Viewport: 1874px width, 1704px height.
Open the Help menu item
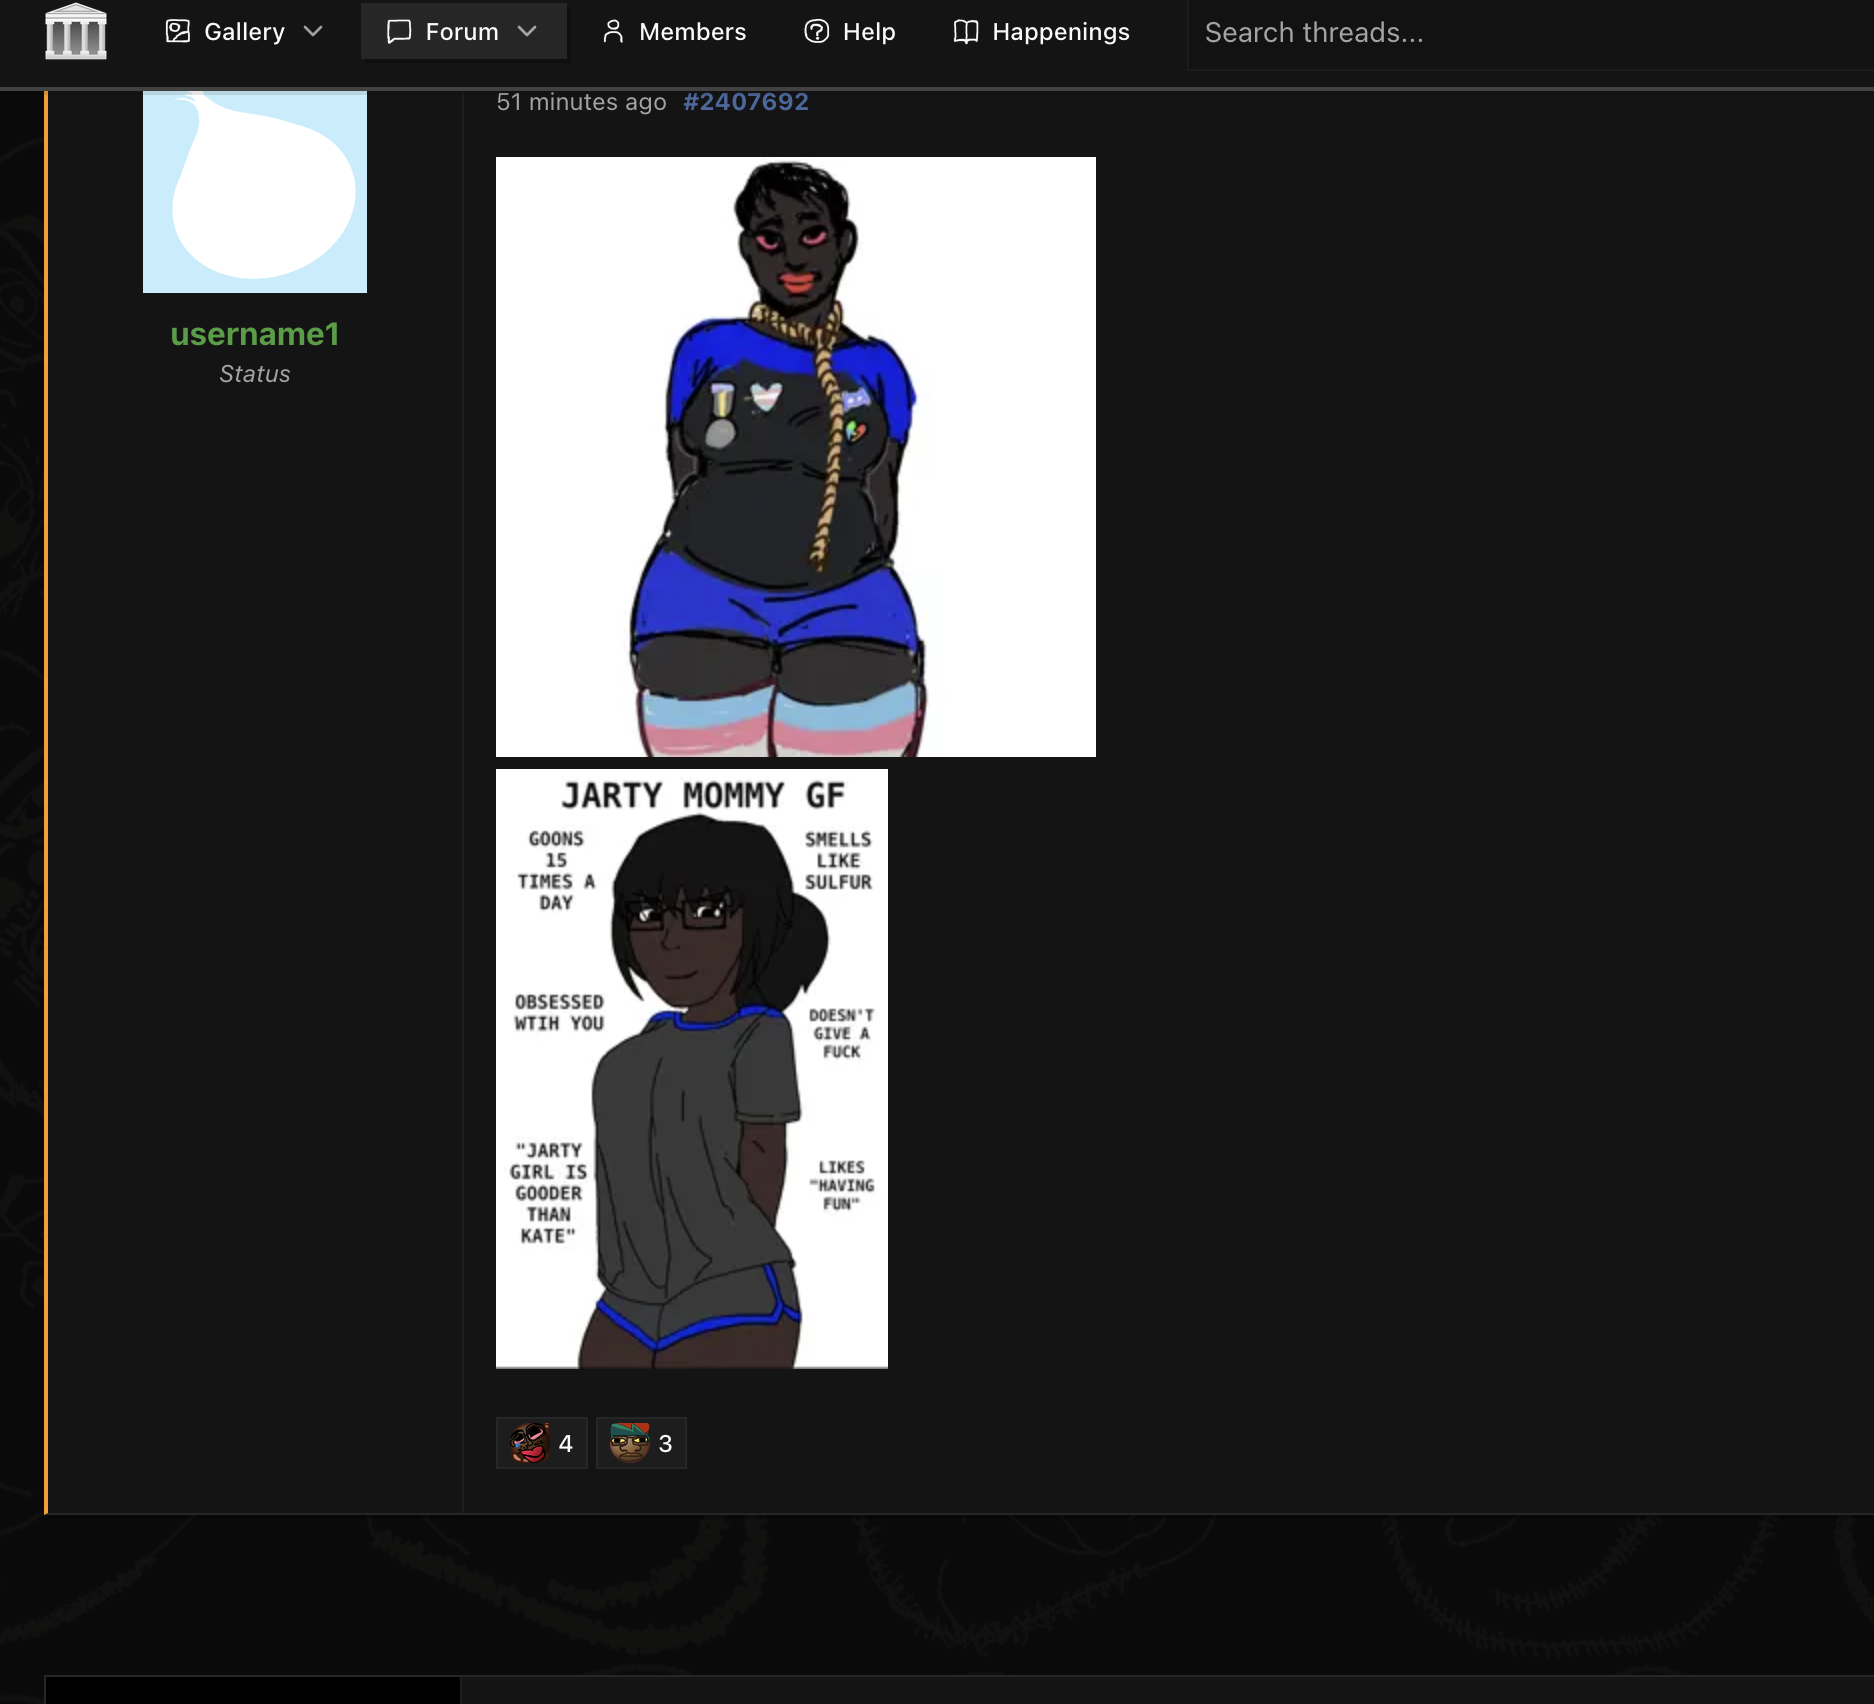pyautogui.click(x=850, y=32)
